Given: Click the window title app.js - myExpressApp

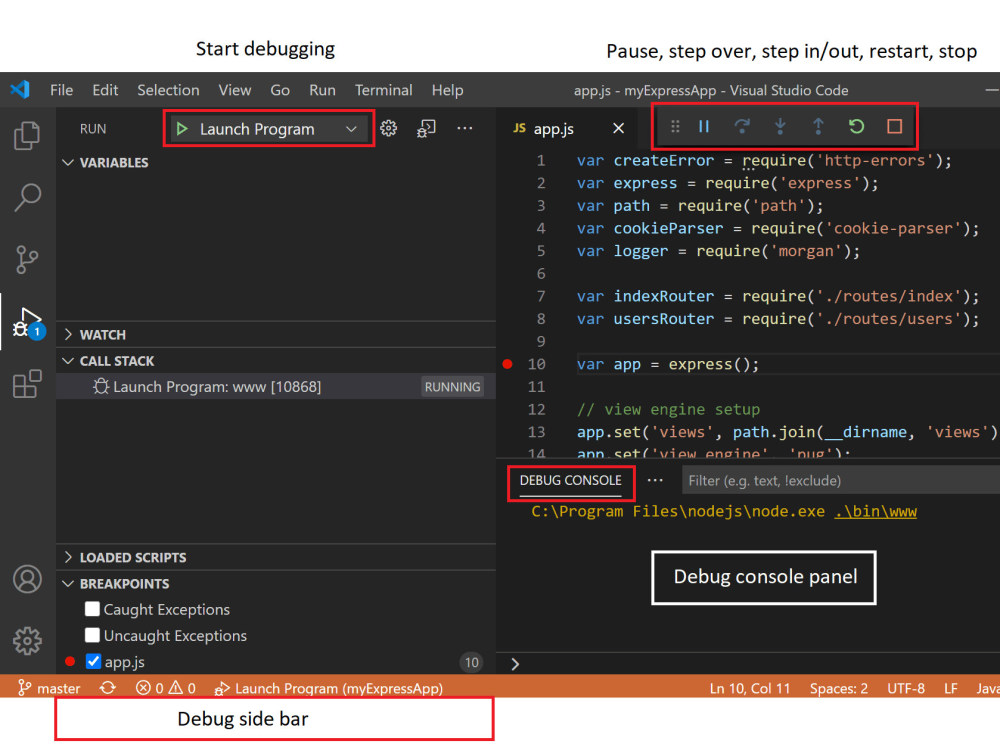Looking at the screenshot, I should click(x=711, y=90).
